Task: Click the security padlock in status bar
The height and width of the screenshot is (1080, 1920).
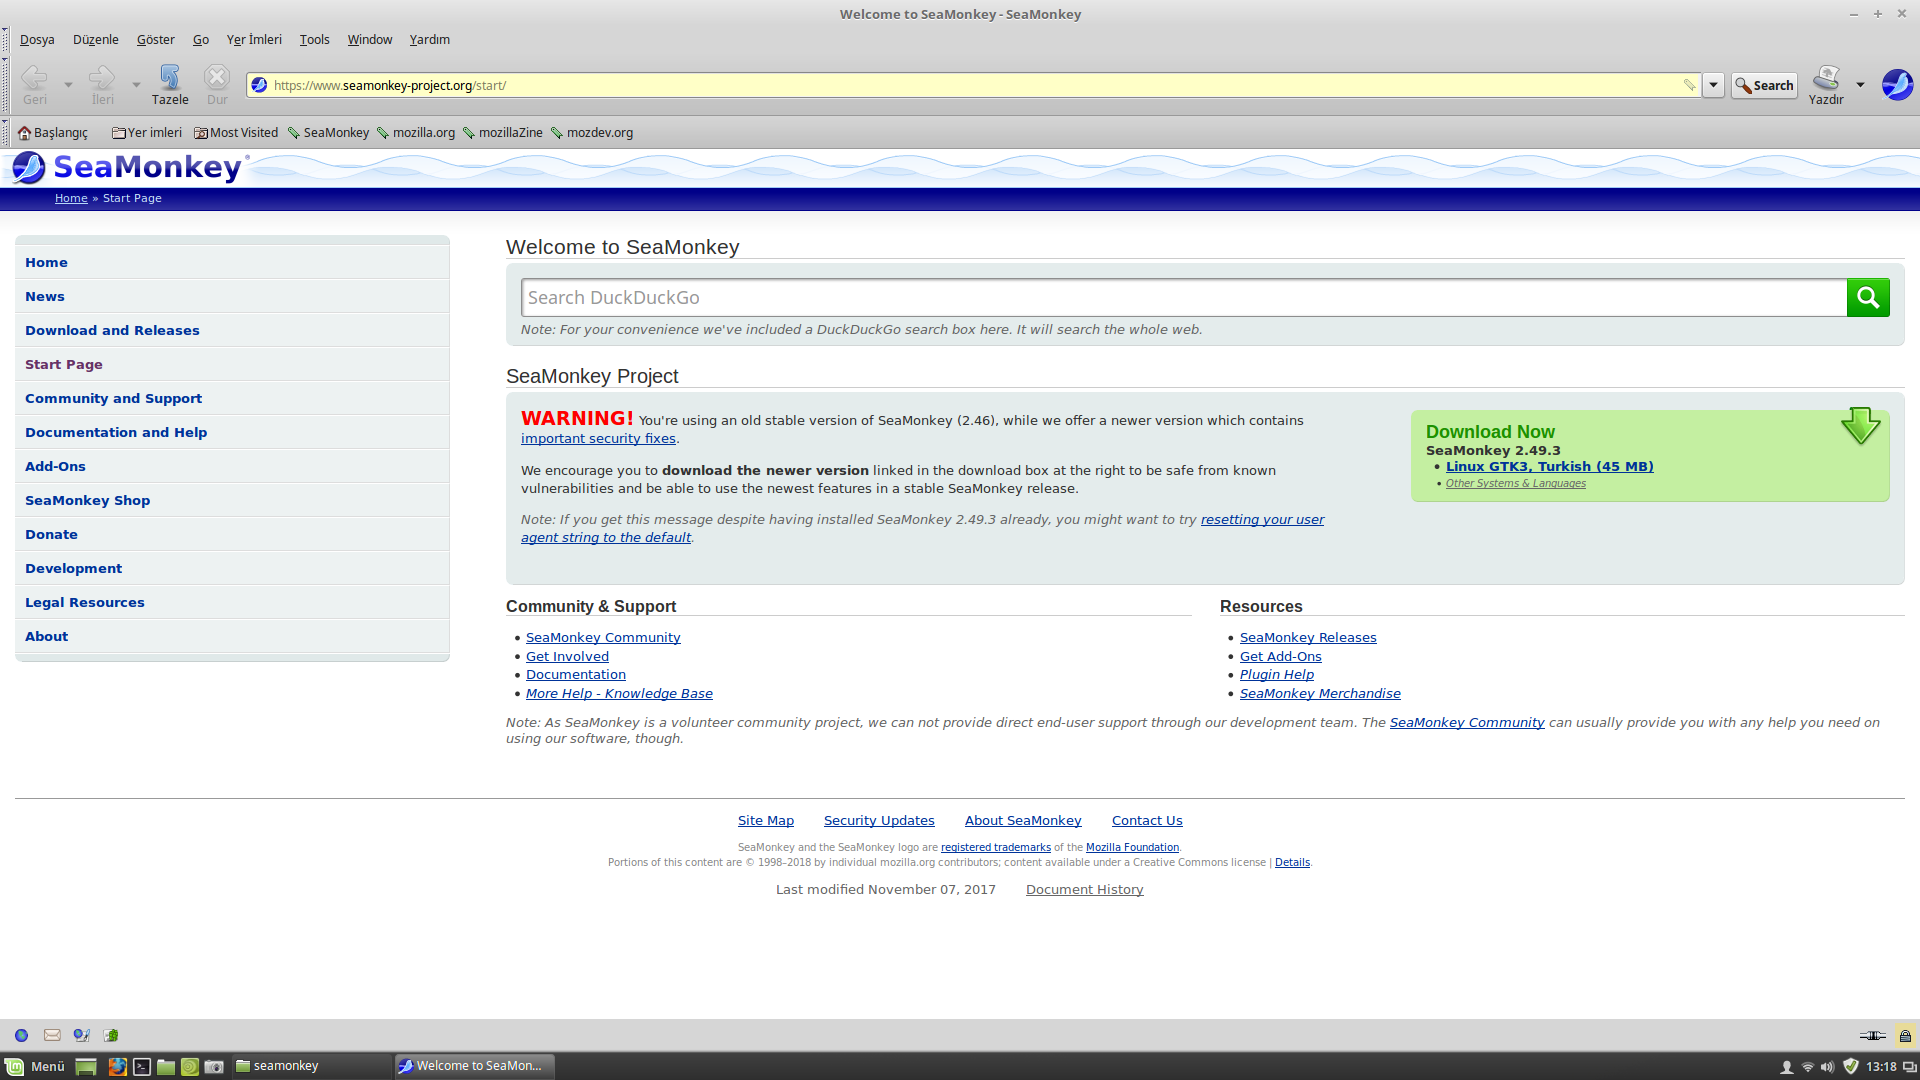Action: [1905, 1035]
